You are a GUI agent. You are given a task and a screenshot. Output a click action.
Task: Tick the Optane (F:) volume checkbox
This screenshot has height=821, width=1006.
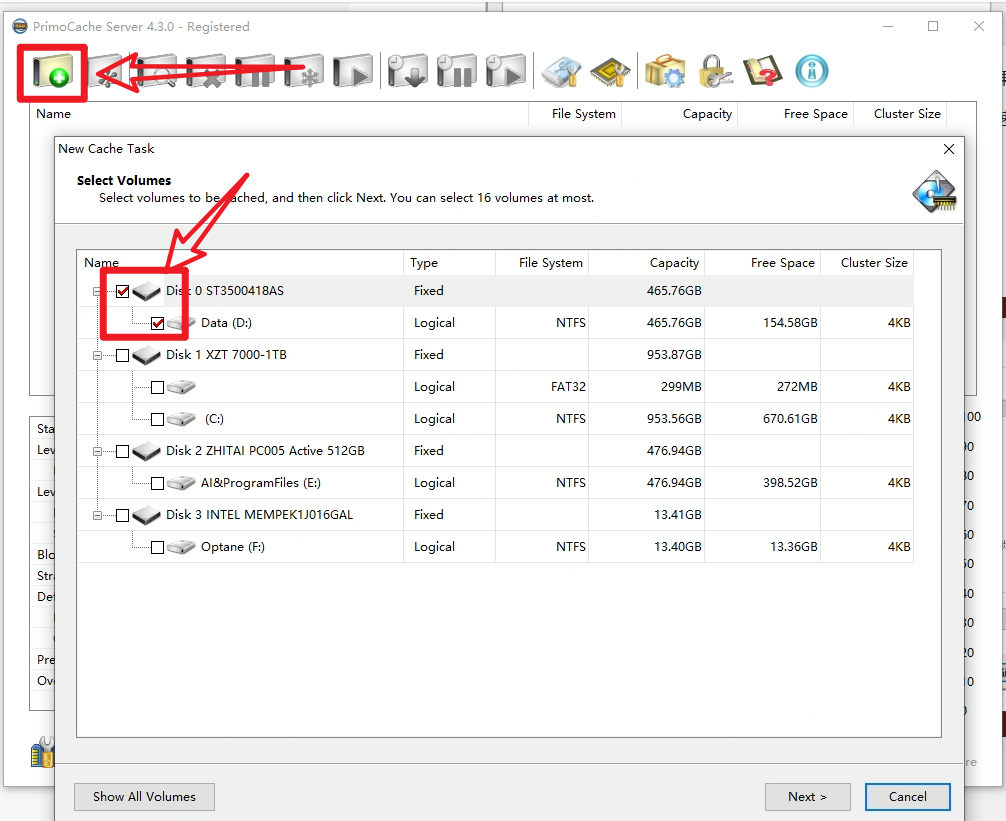[x=157, y=547]
